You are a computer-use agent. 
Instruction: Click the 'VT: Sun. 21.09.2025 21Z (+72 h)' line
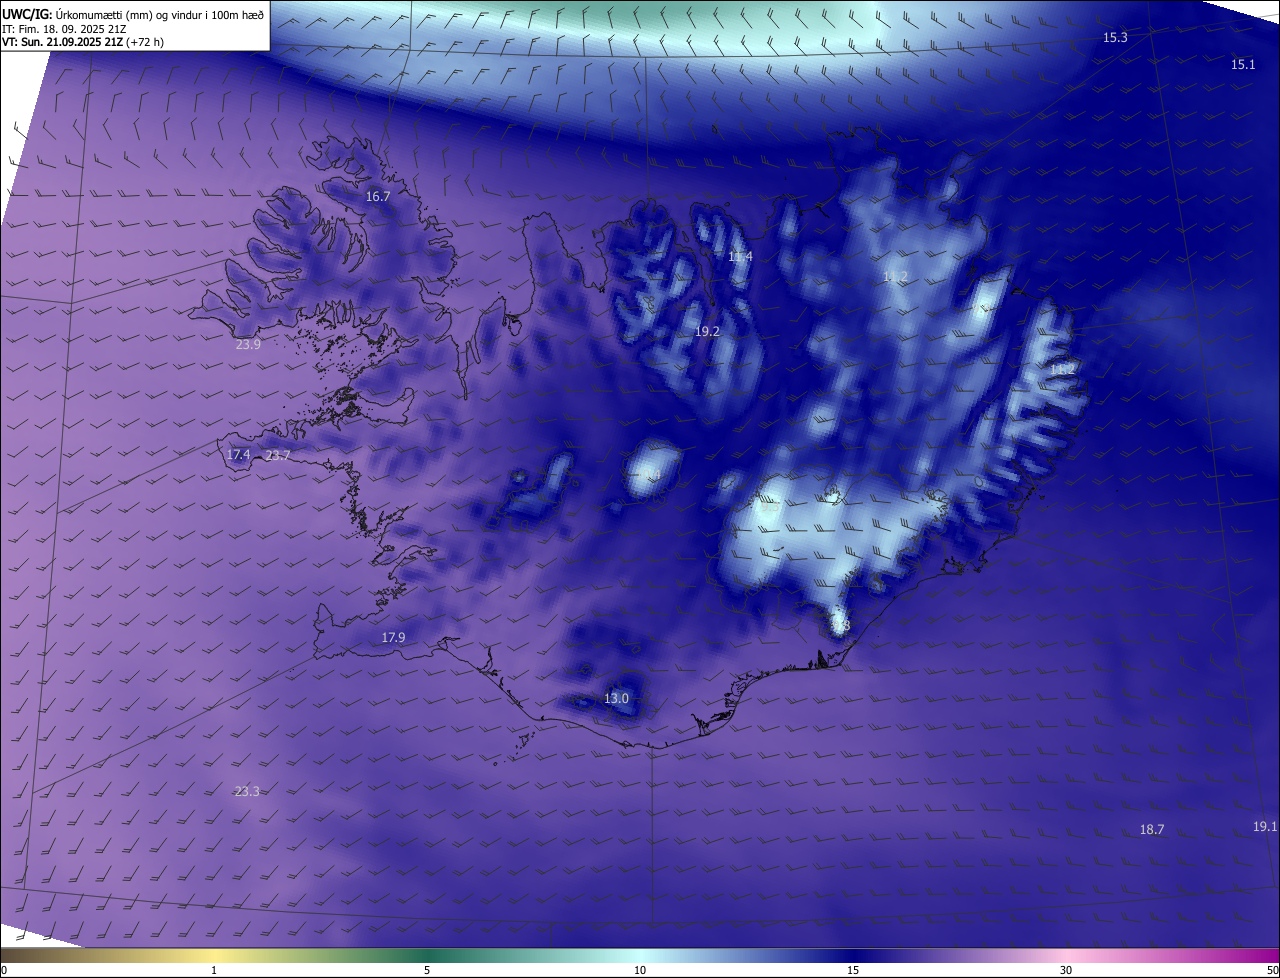click(83, 42)
